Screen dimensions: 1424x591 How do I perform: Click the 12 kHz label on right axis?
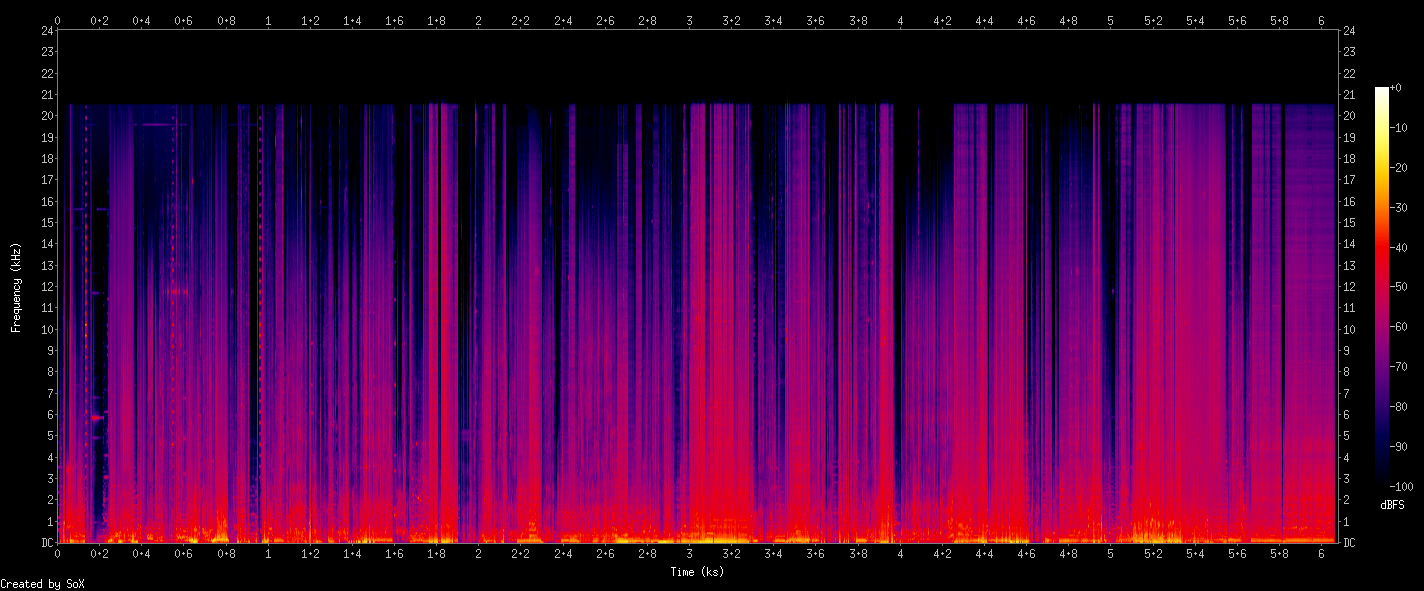[x=1350, y=287]
